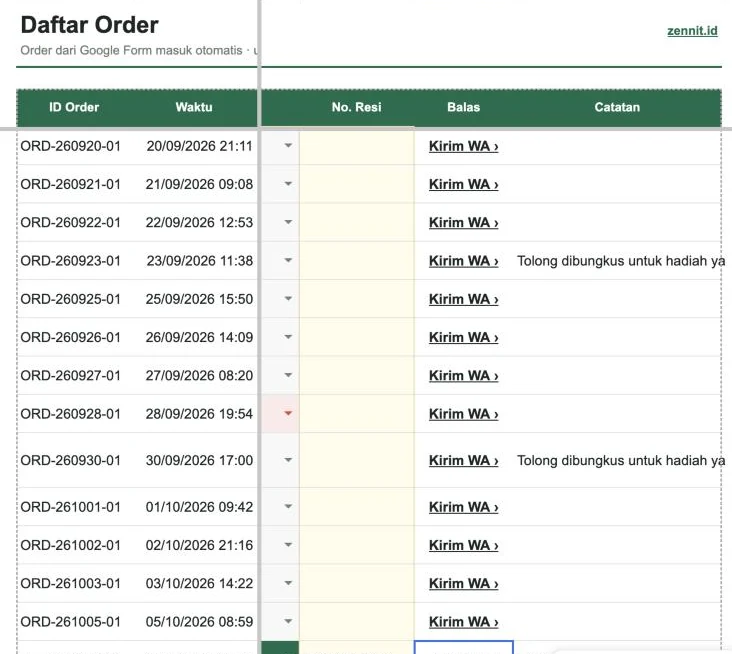Select the Daftar Order title cell
The image size is (732, 654).
(90, 25)
